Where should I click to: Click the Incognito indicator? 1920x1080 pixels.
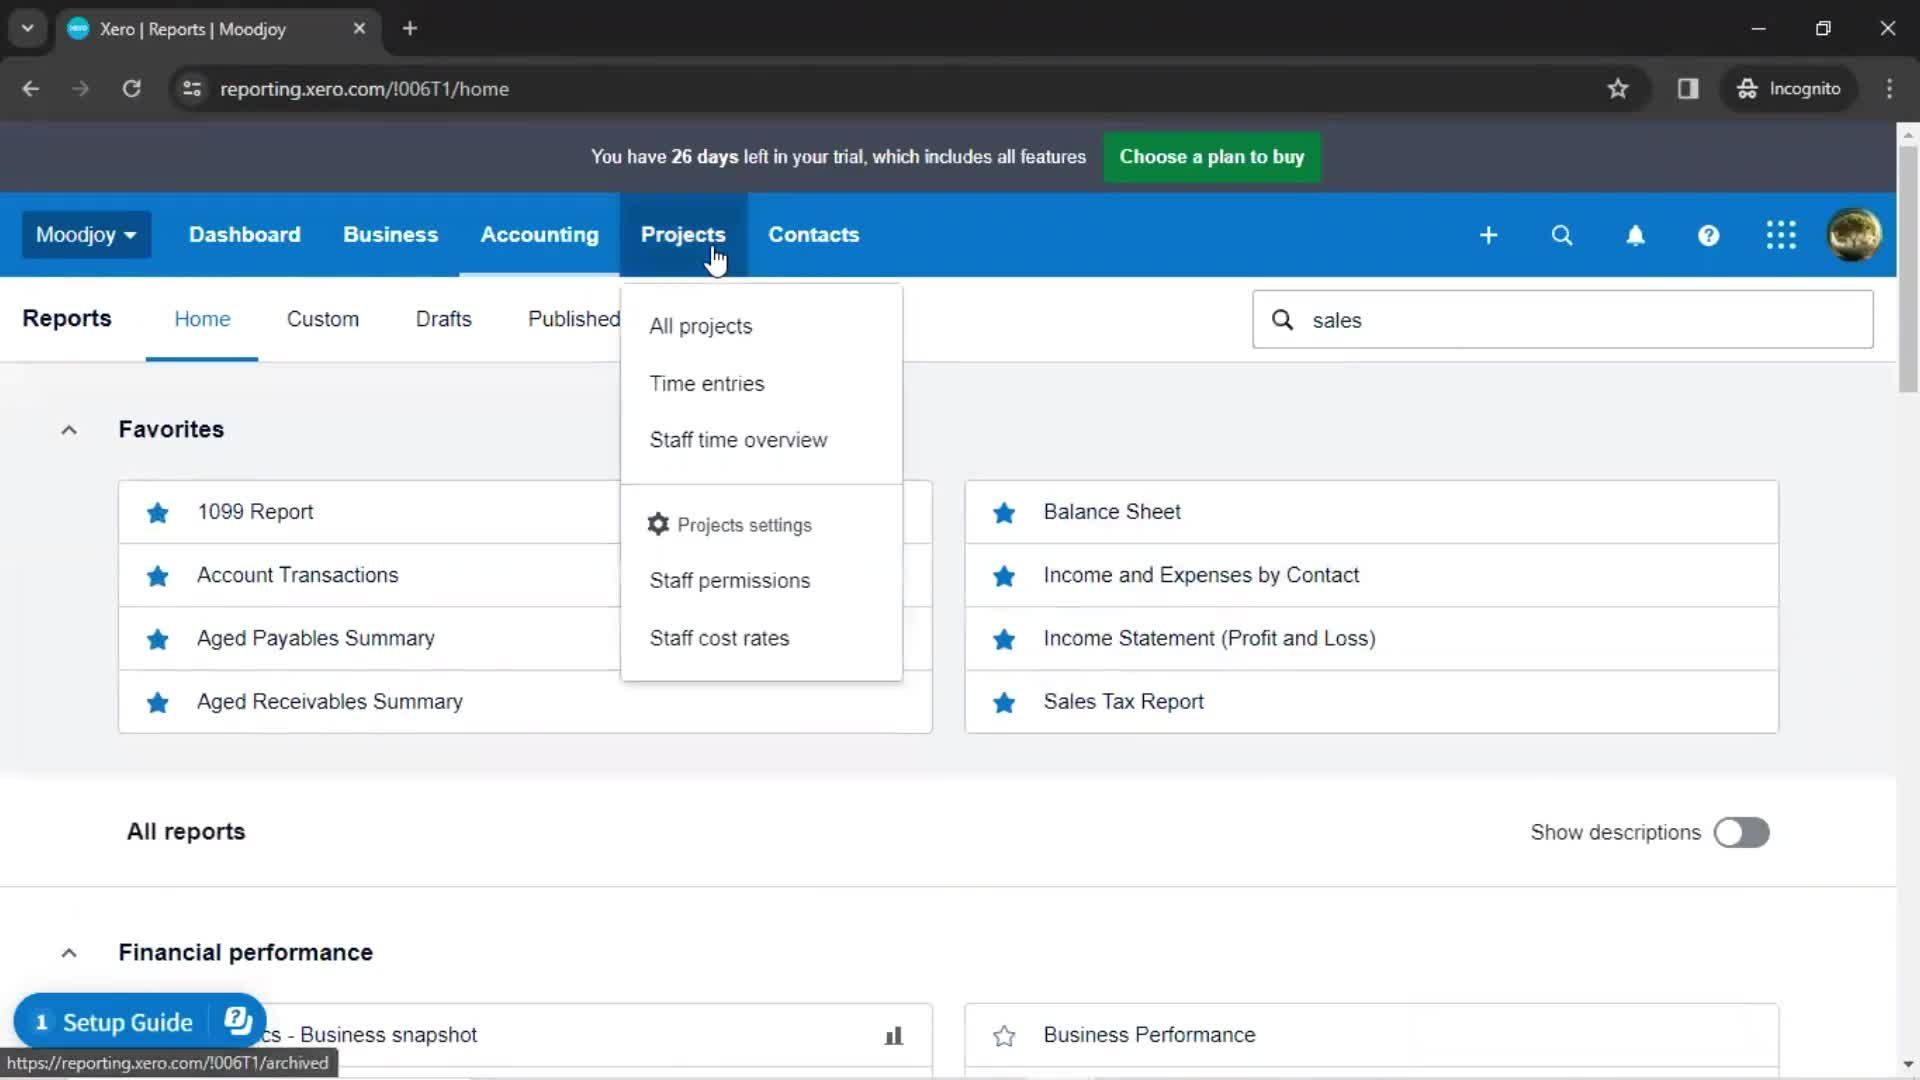tap(1788, 89)
